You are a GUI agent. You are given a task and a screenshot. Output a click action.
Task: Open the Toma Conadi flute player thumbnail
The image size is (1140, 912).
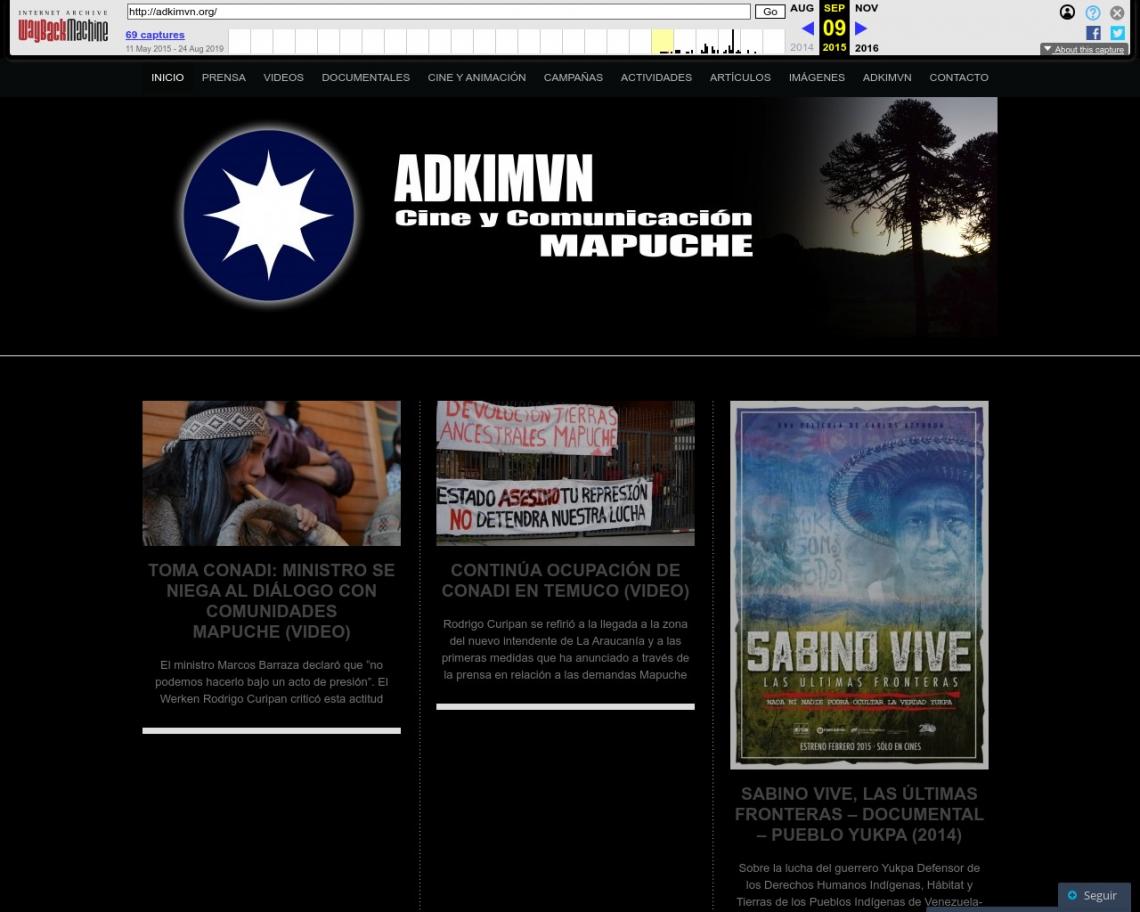pyautogui.click(x=271, y=473)
